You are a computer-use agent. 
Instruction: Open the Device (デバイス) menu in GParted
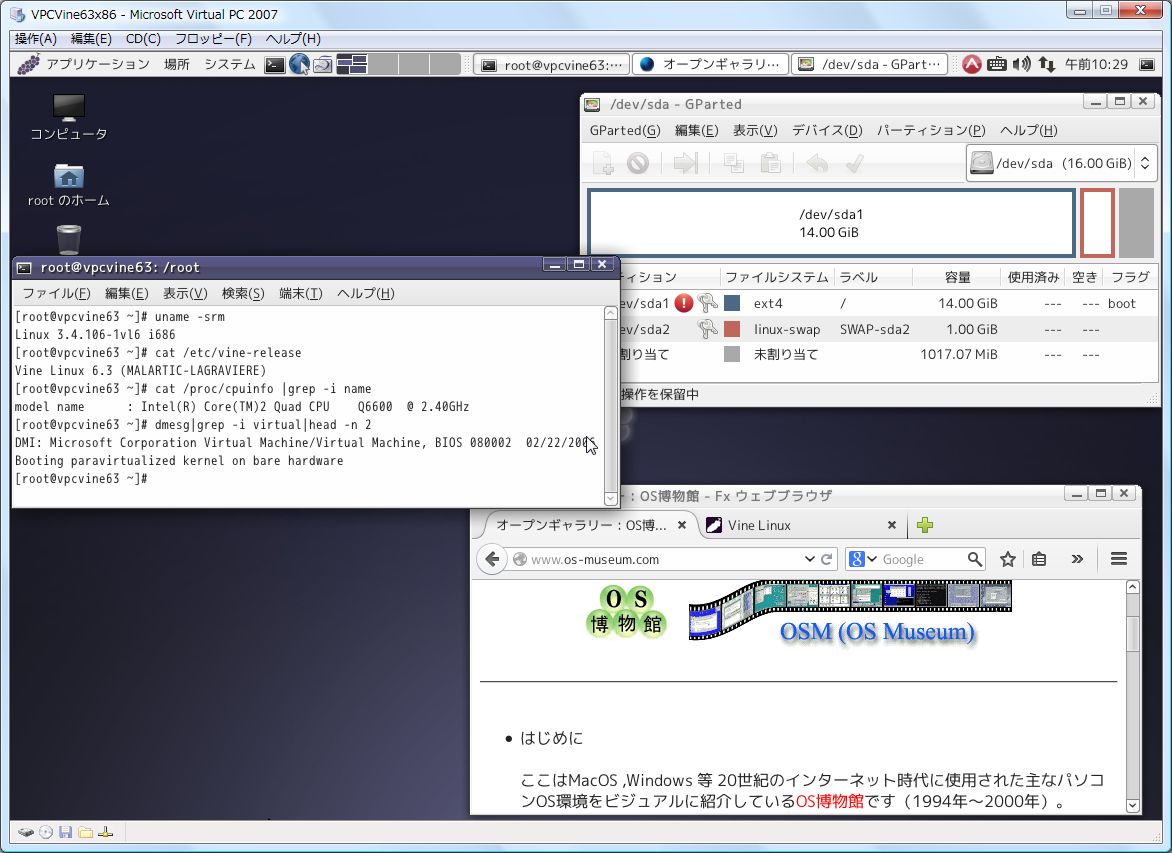(827, 130)
